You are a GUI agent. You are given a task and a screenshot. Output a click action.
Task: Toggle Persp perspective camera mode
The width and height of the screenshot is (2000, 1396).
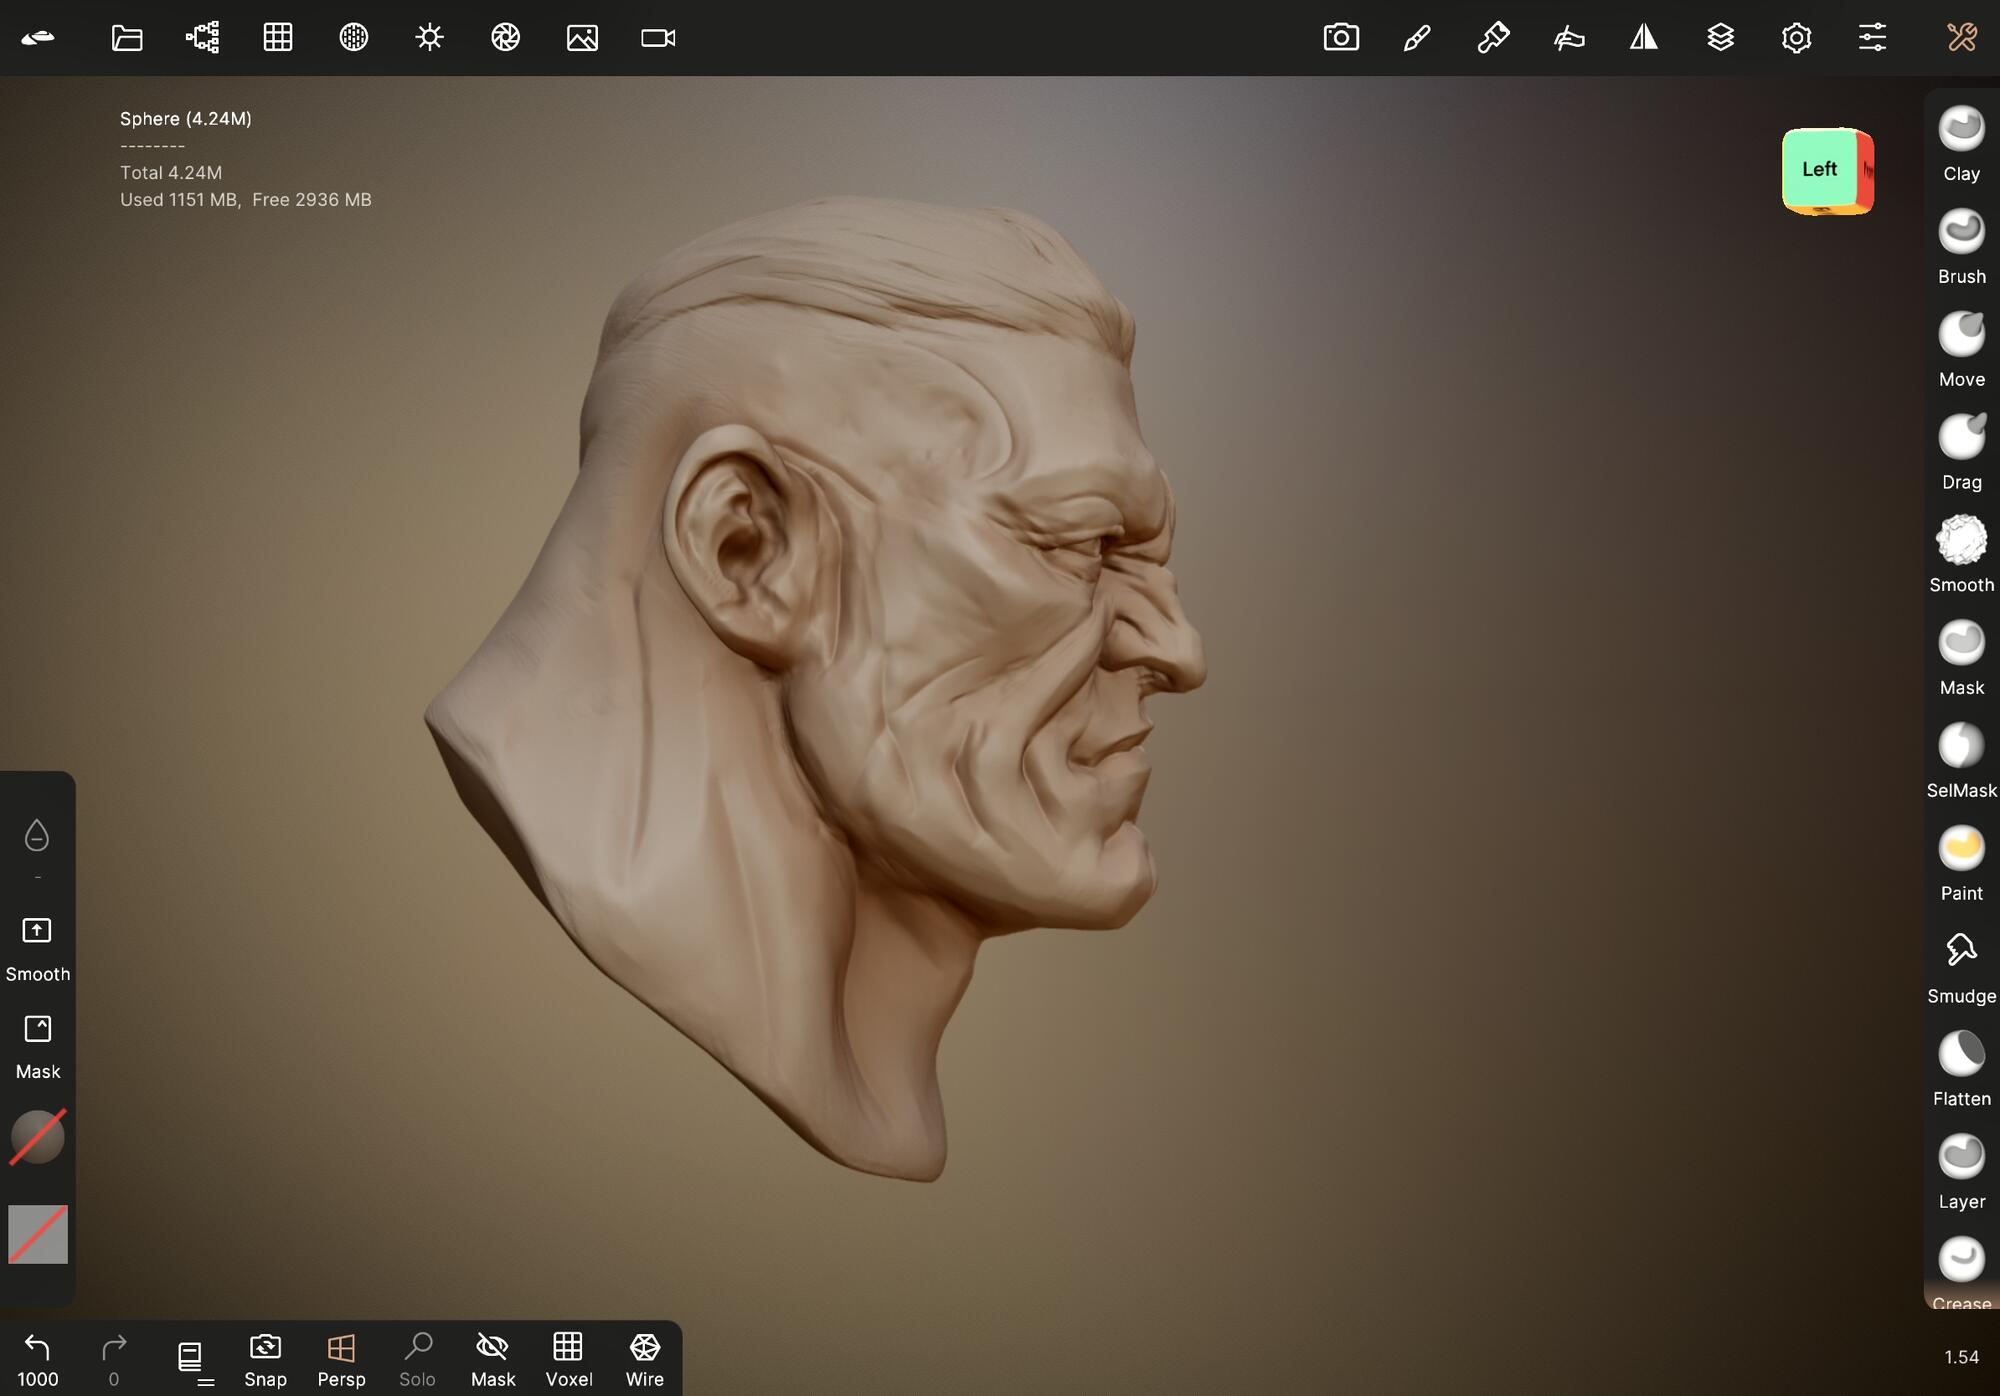pos(341,1359)
